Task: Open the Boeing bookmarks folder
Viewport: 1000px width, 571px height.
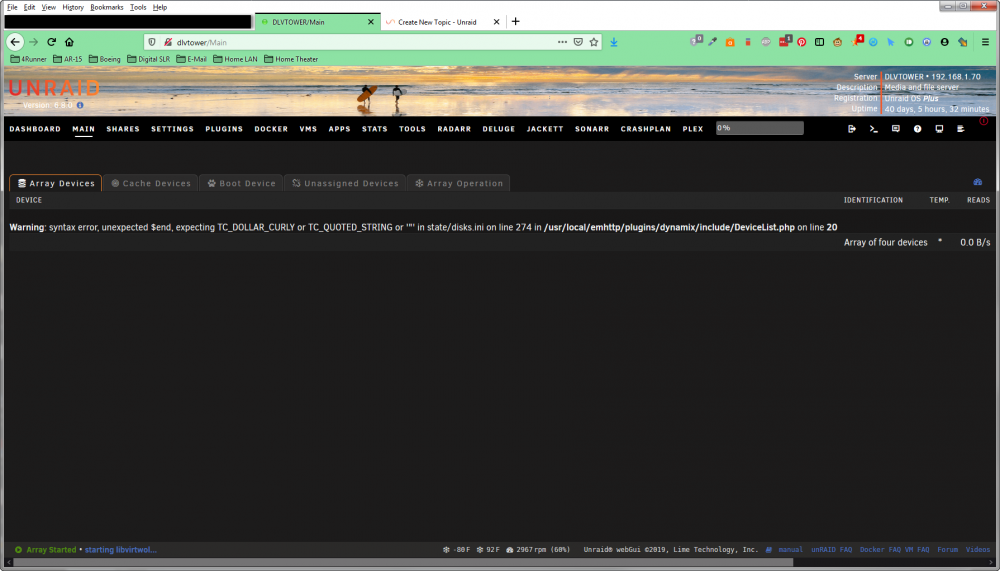Action: 105,59
